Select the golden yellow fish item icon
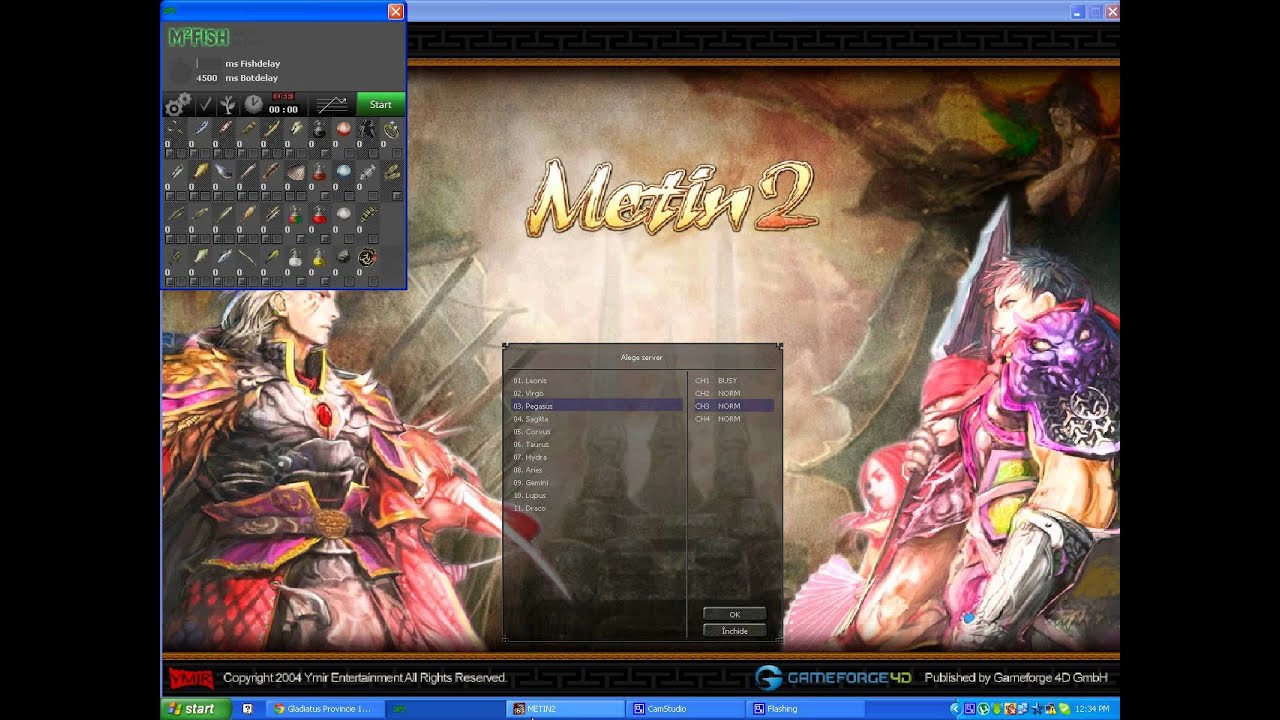This screenshot has width=1280, height=720. (x=201, y=172)
